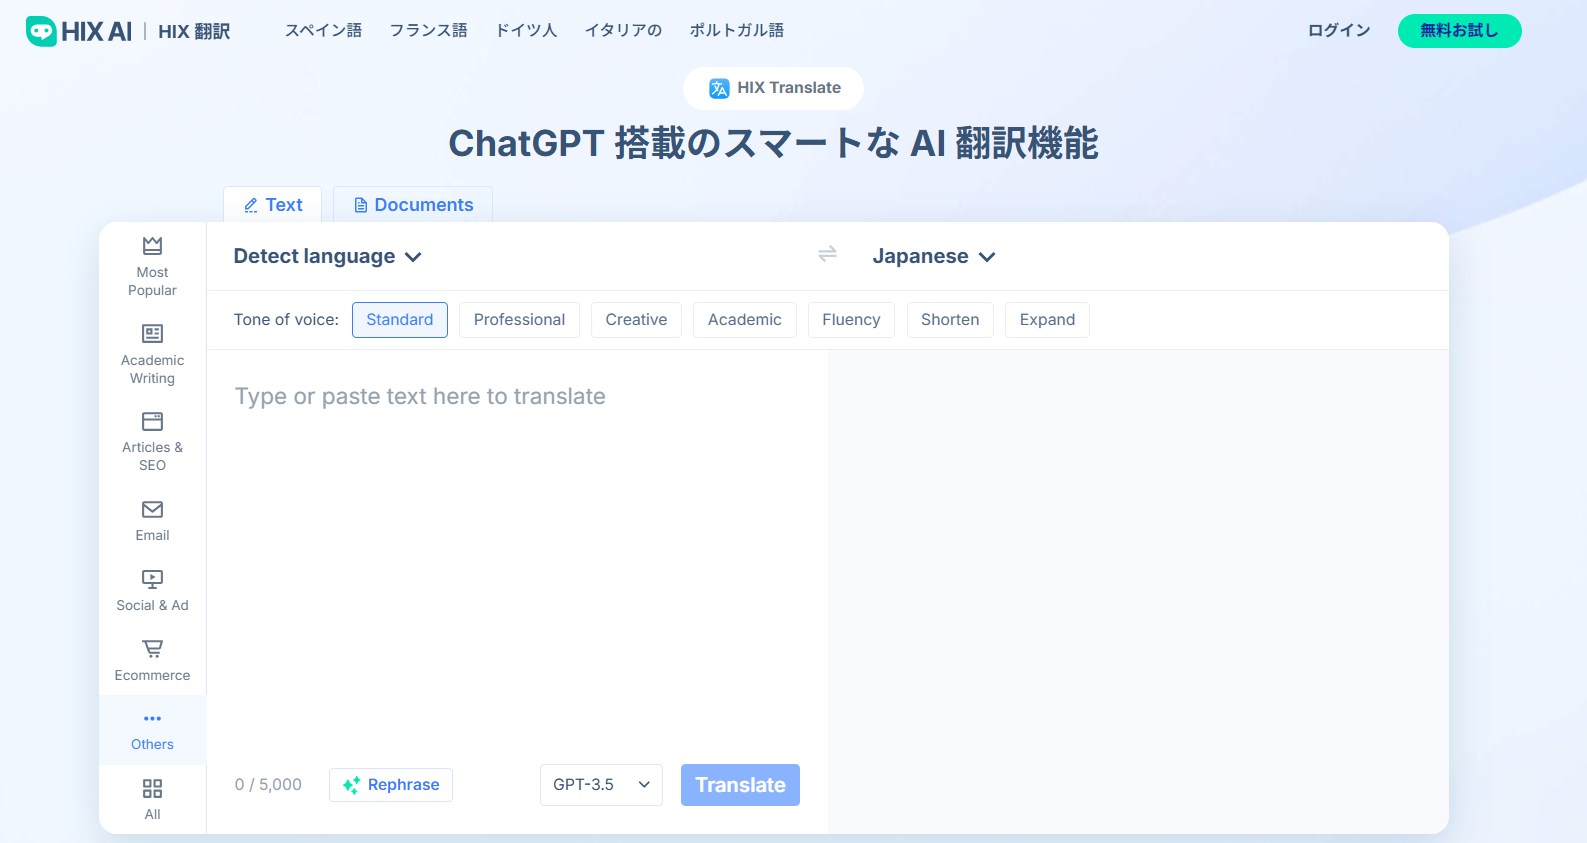Screen dimensions: 1587x843
Task: Open Ecommerce cart sidebar icon
Action: pos(152,649)
